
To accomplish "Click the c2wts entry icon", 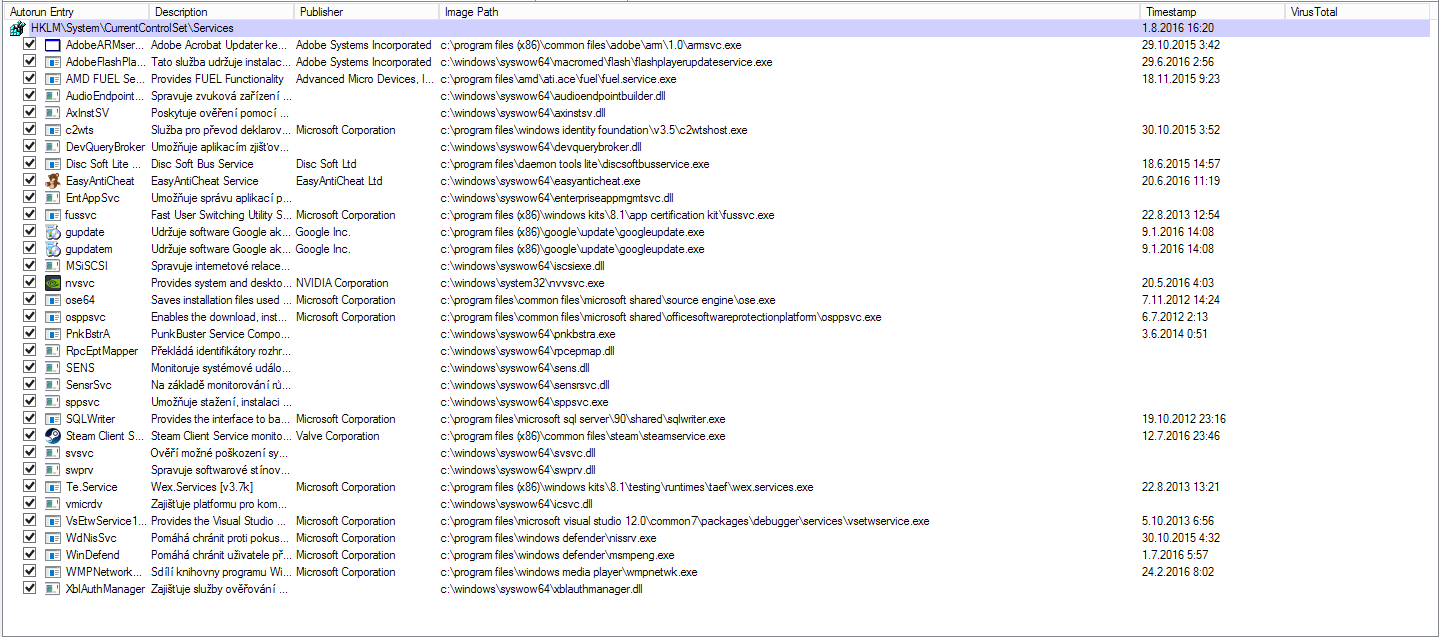I will [53, 130].
